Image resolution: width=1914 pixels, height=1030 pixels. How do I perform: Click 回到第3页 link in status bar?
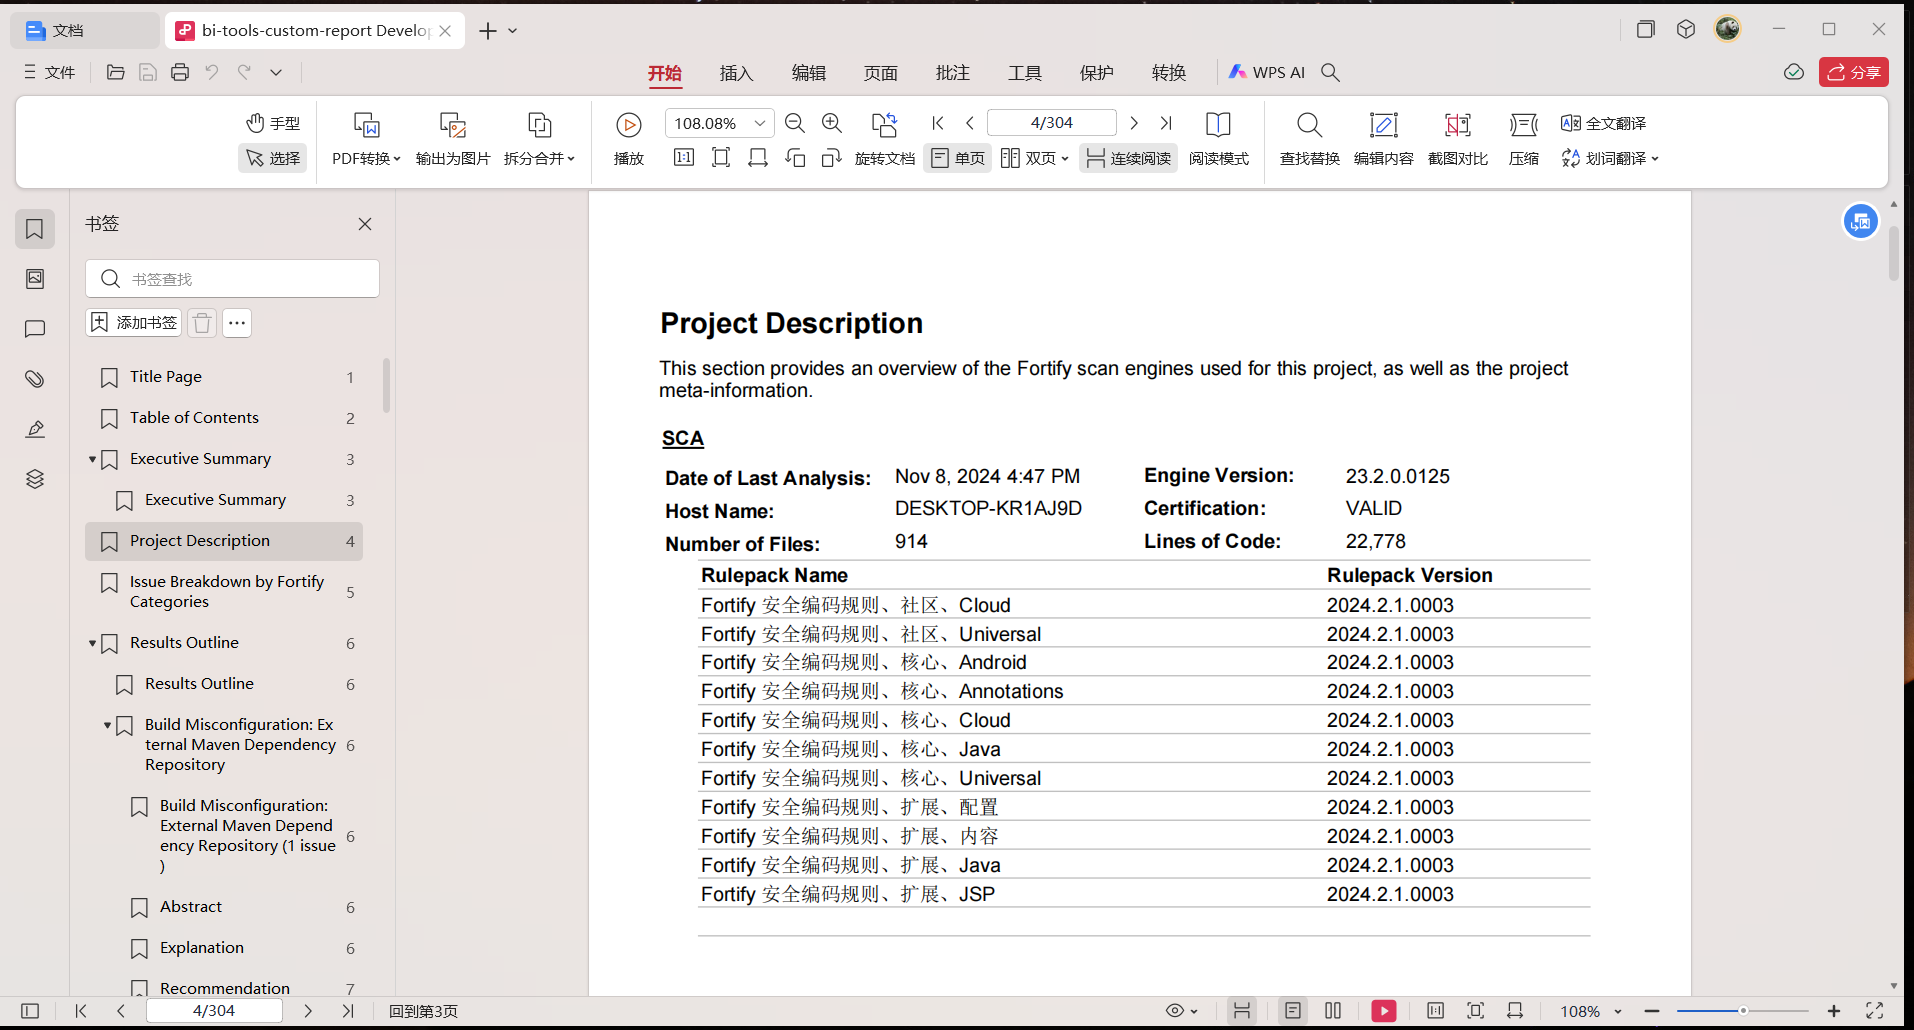click(x=423, y=1011)
